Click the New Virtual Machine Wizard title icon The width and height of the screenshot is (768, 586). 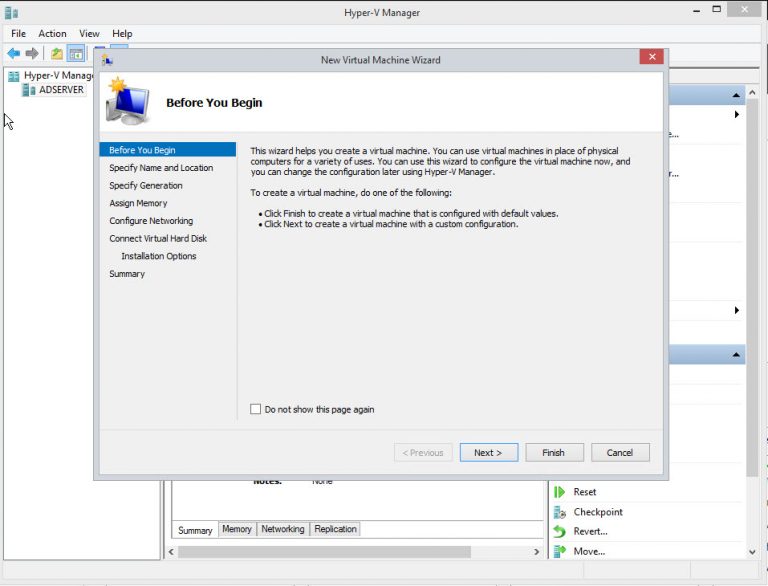click(x=107, y=60)
